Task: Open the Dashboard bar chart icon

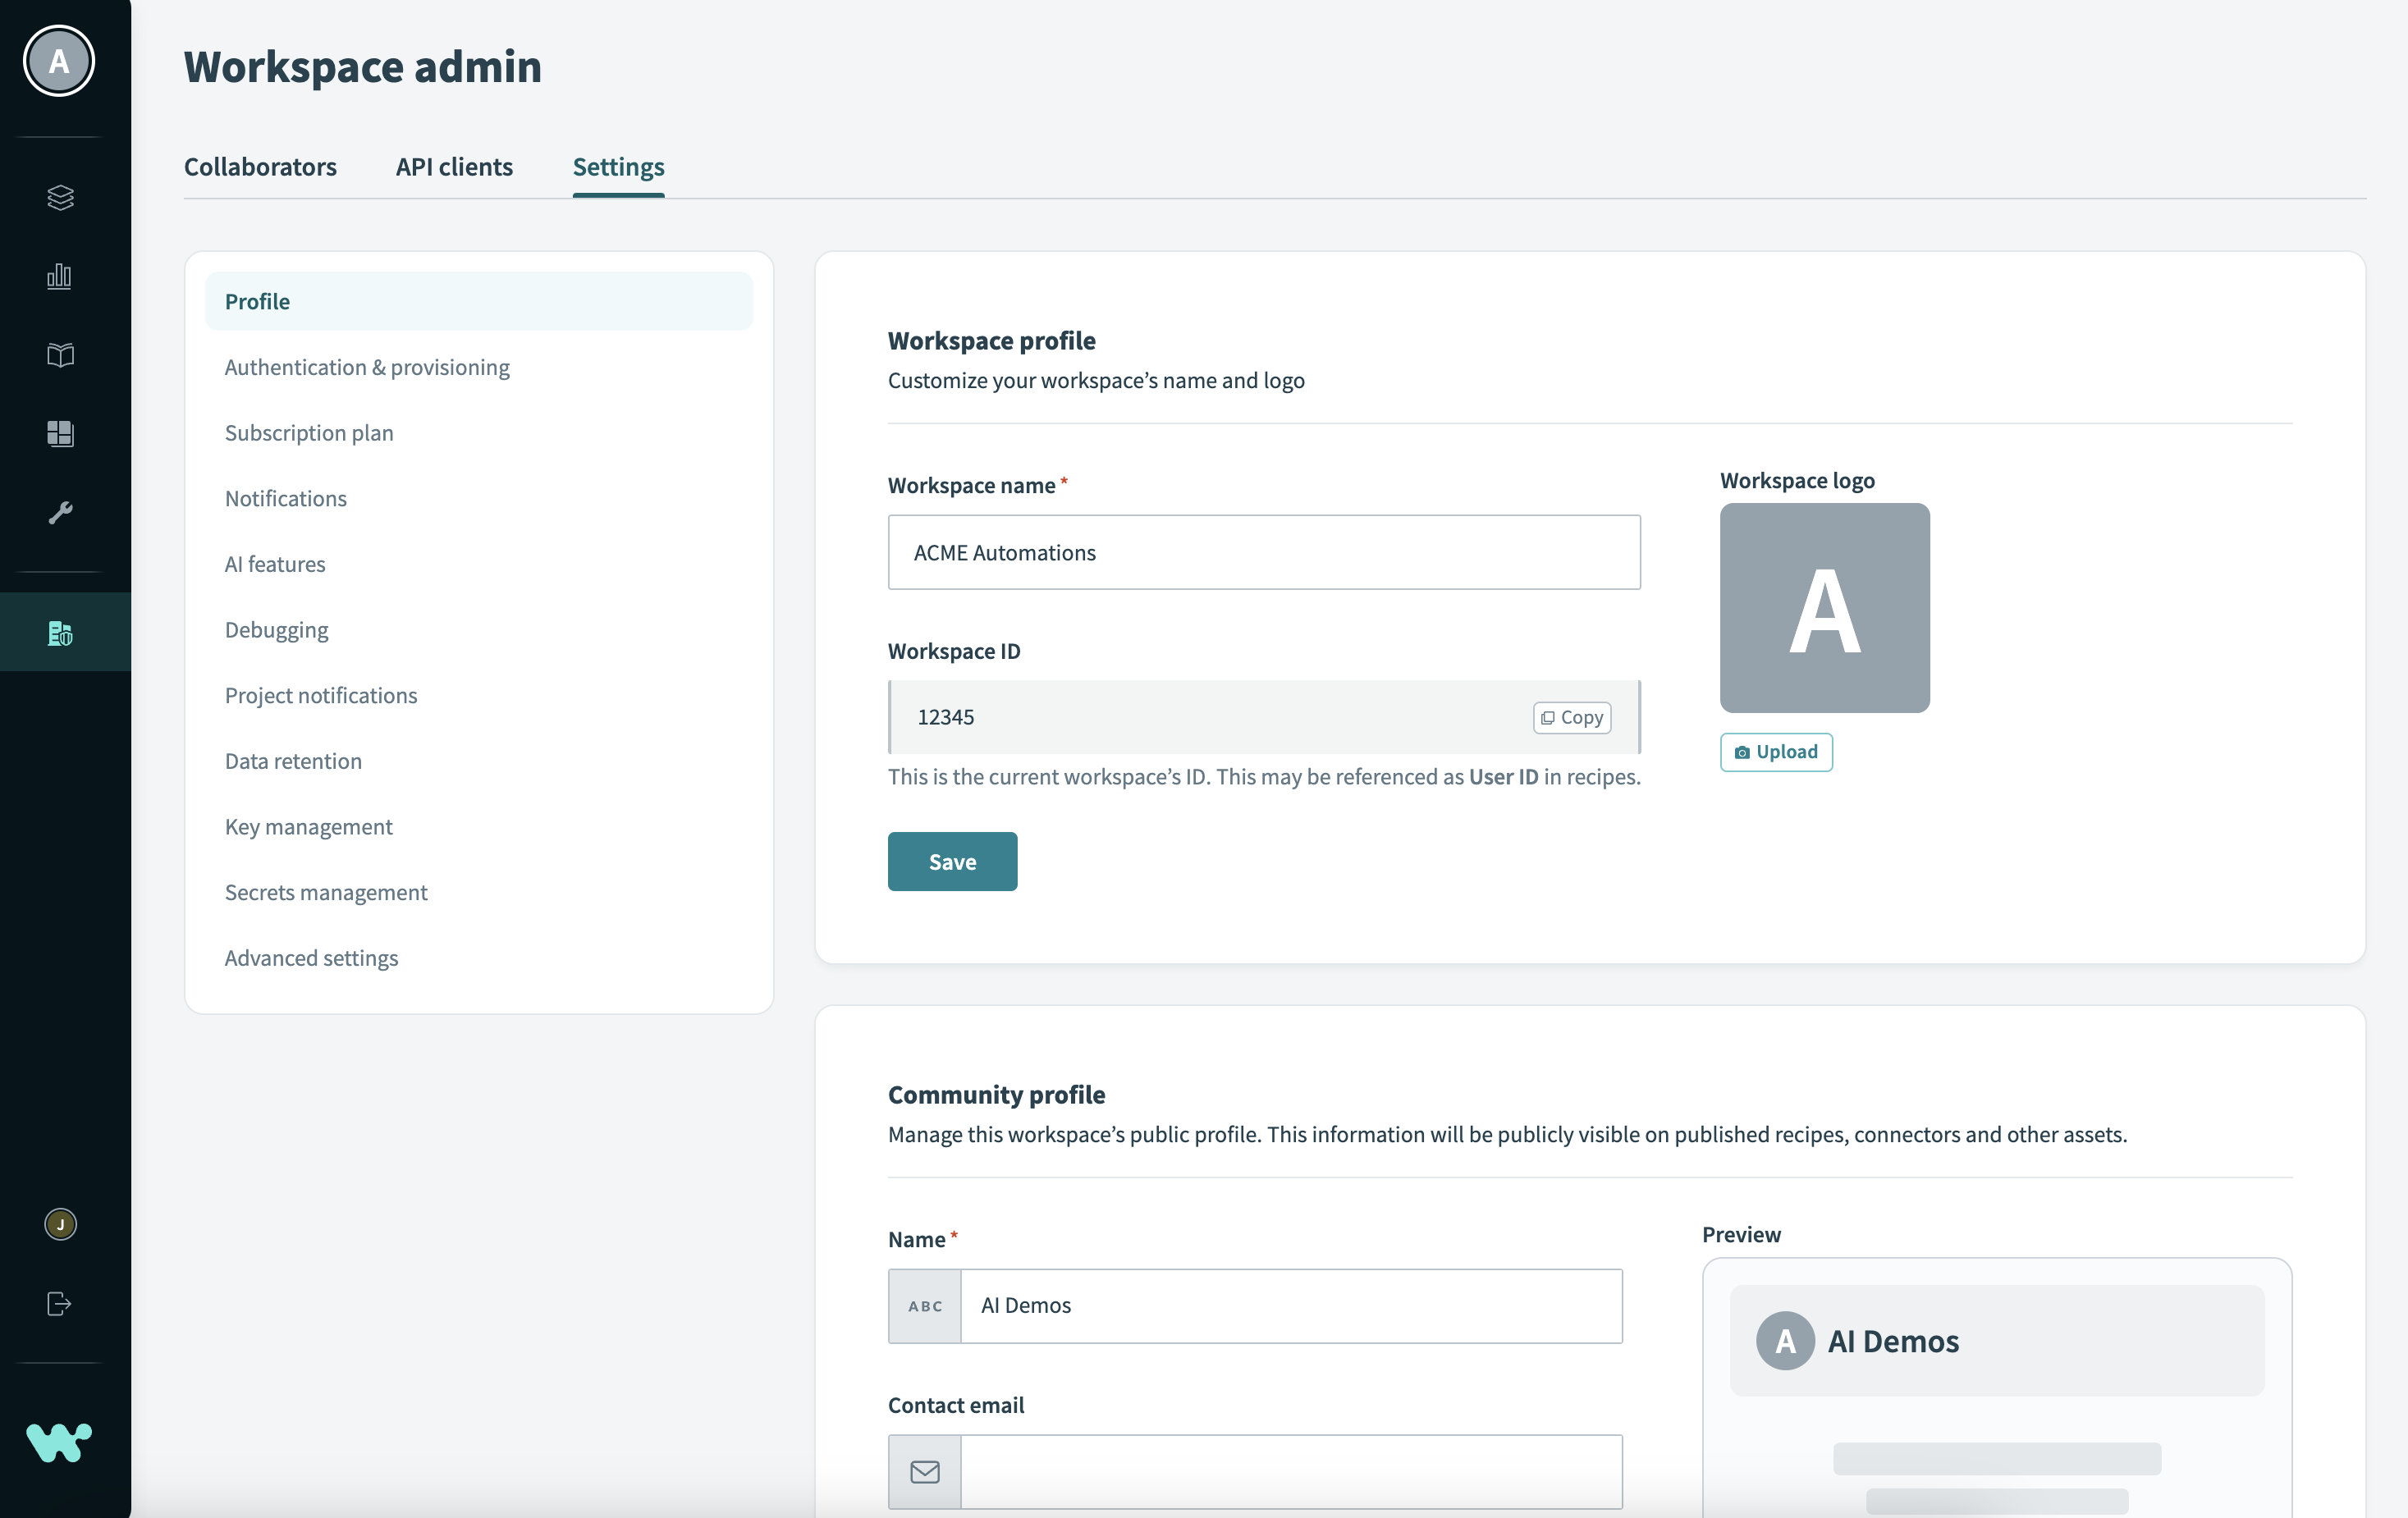Action: tap(60, 276)
